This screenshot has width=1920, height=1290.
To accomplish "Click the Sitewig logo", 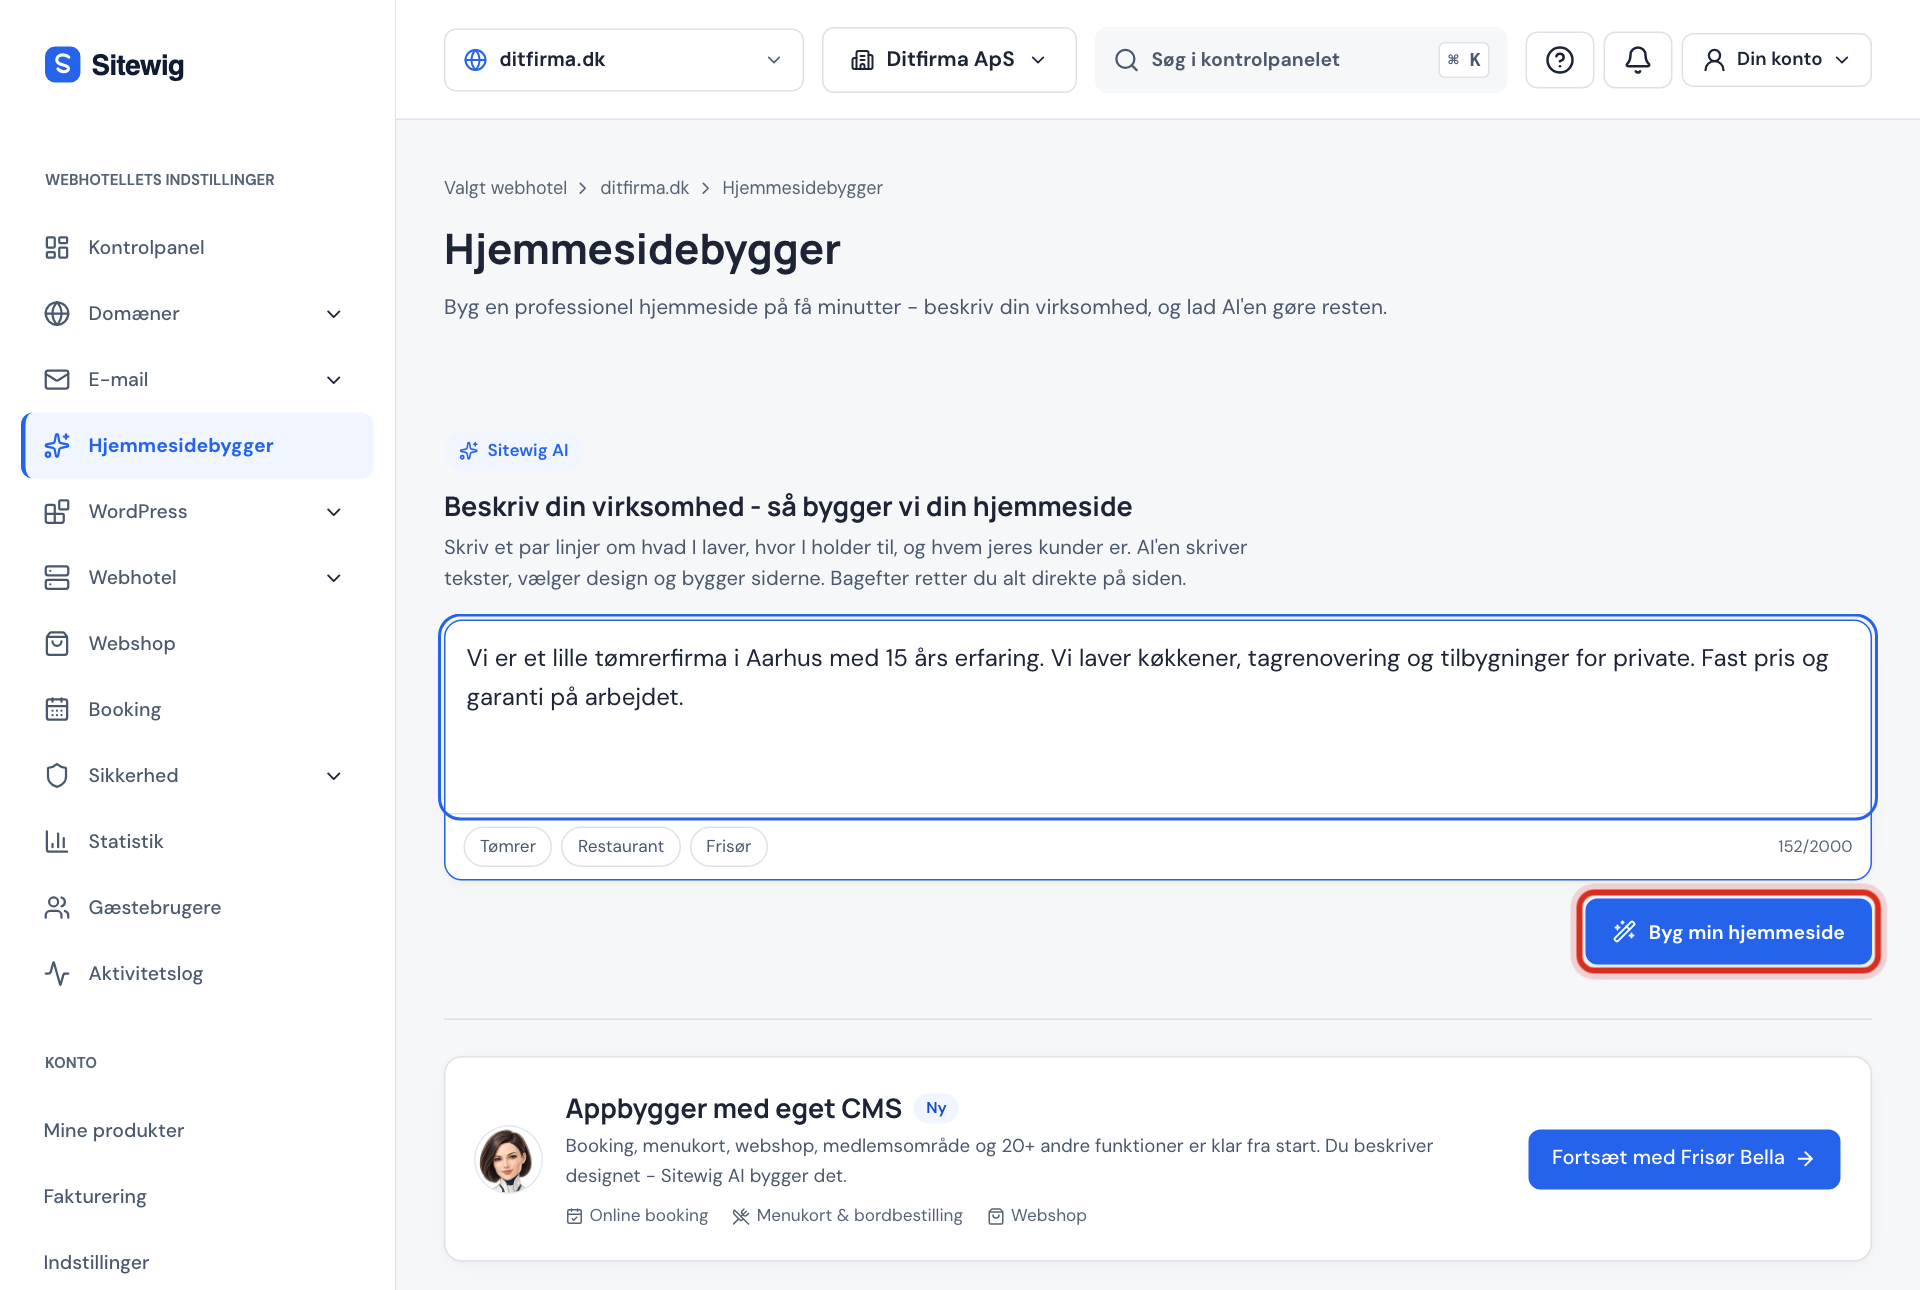I will pyautogui.click(x=114, y=65).
